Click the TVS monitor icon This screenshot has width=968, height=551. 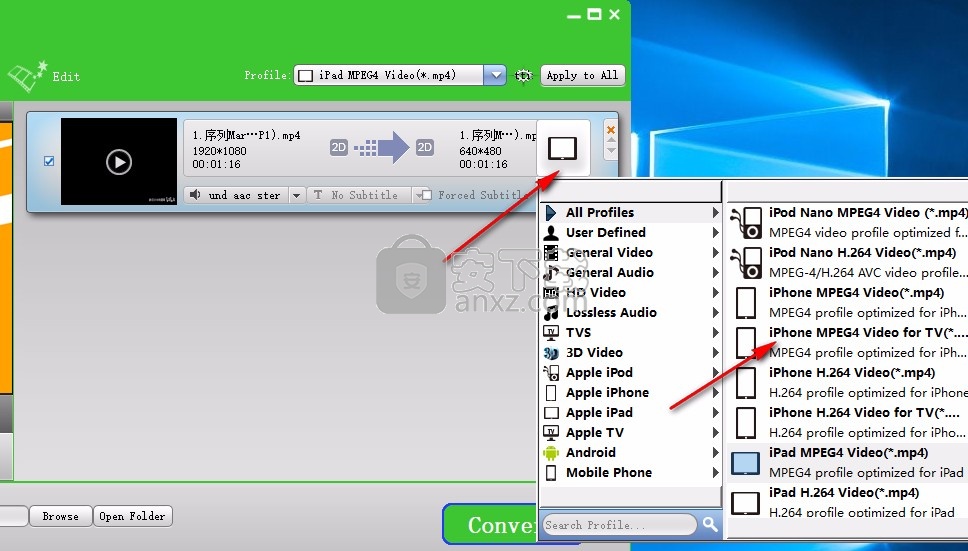tap(551, 333)
